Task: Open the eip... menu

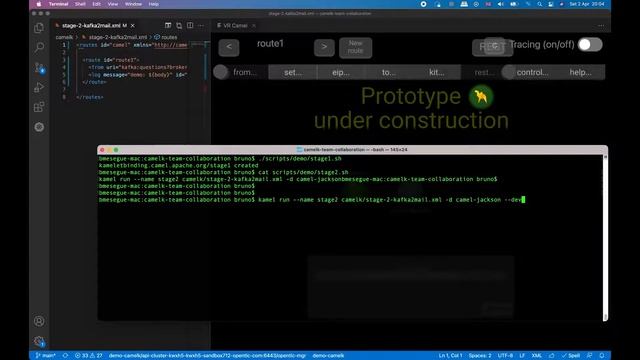Action: [x=341, y=72]
